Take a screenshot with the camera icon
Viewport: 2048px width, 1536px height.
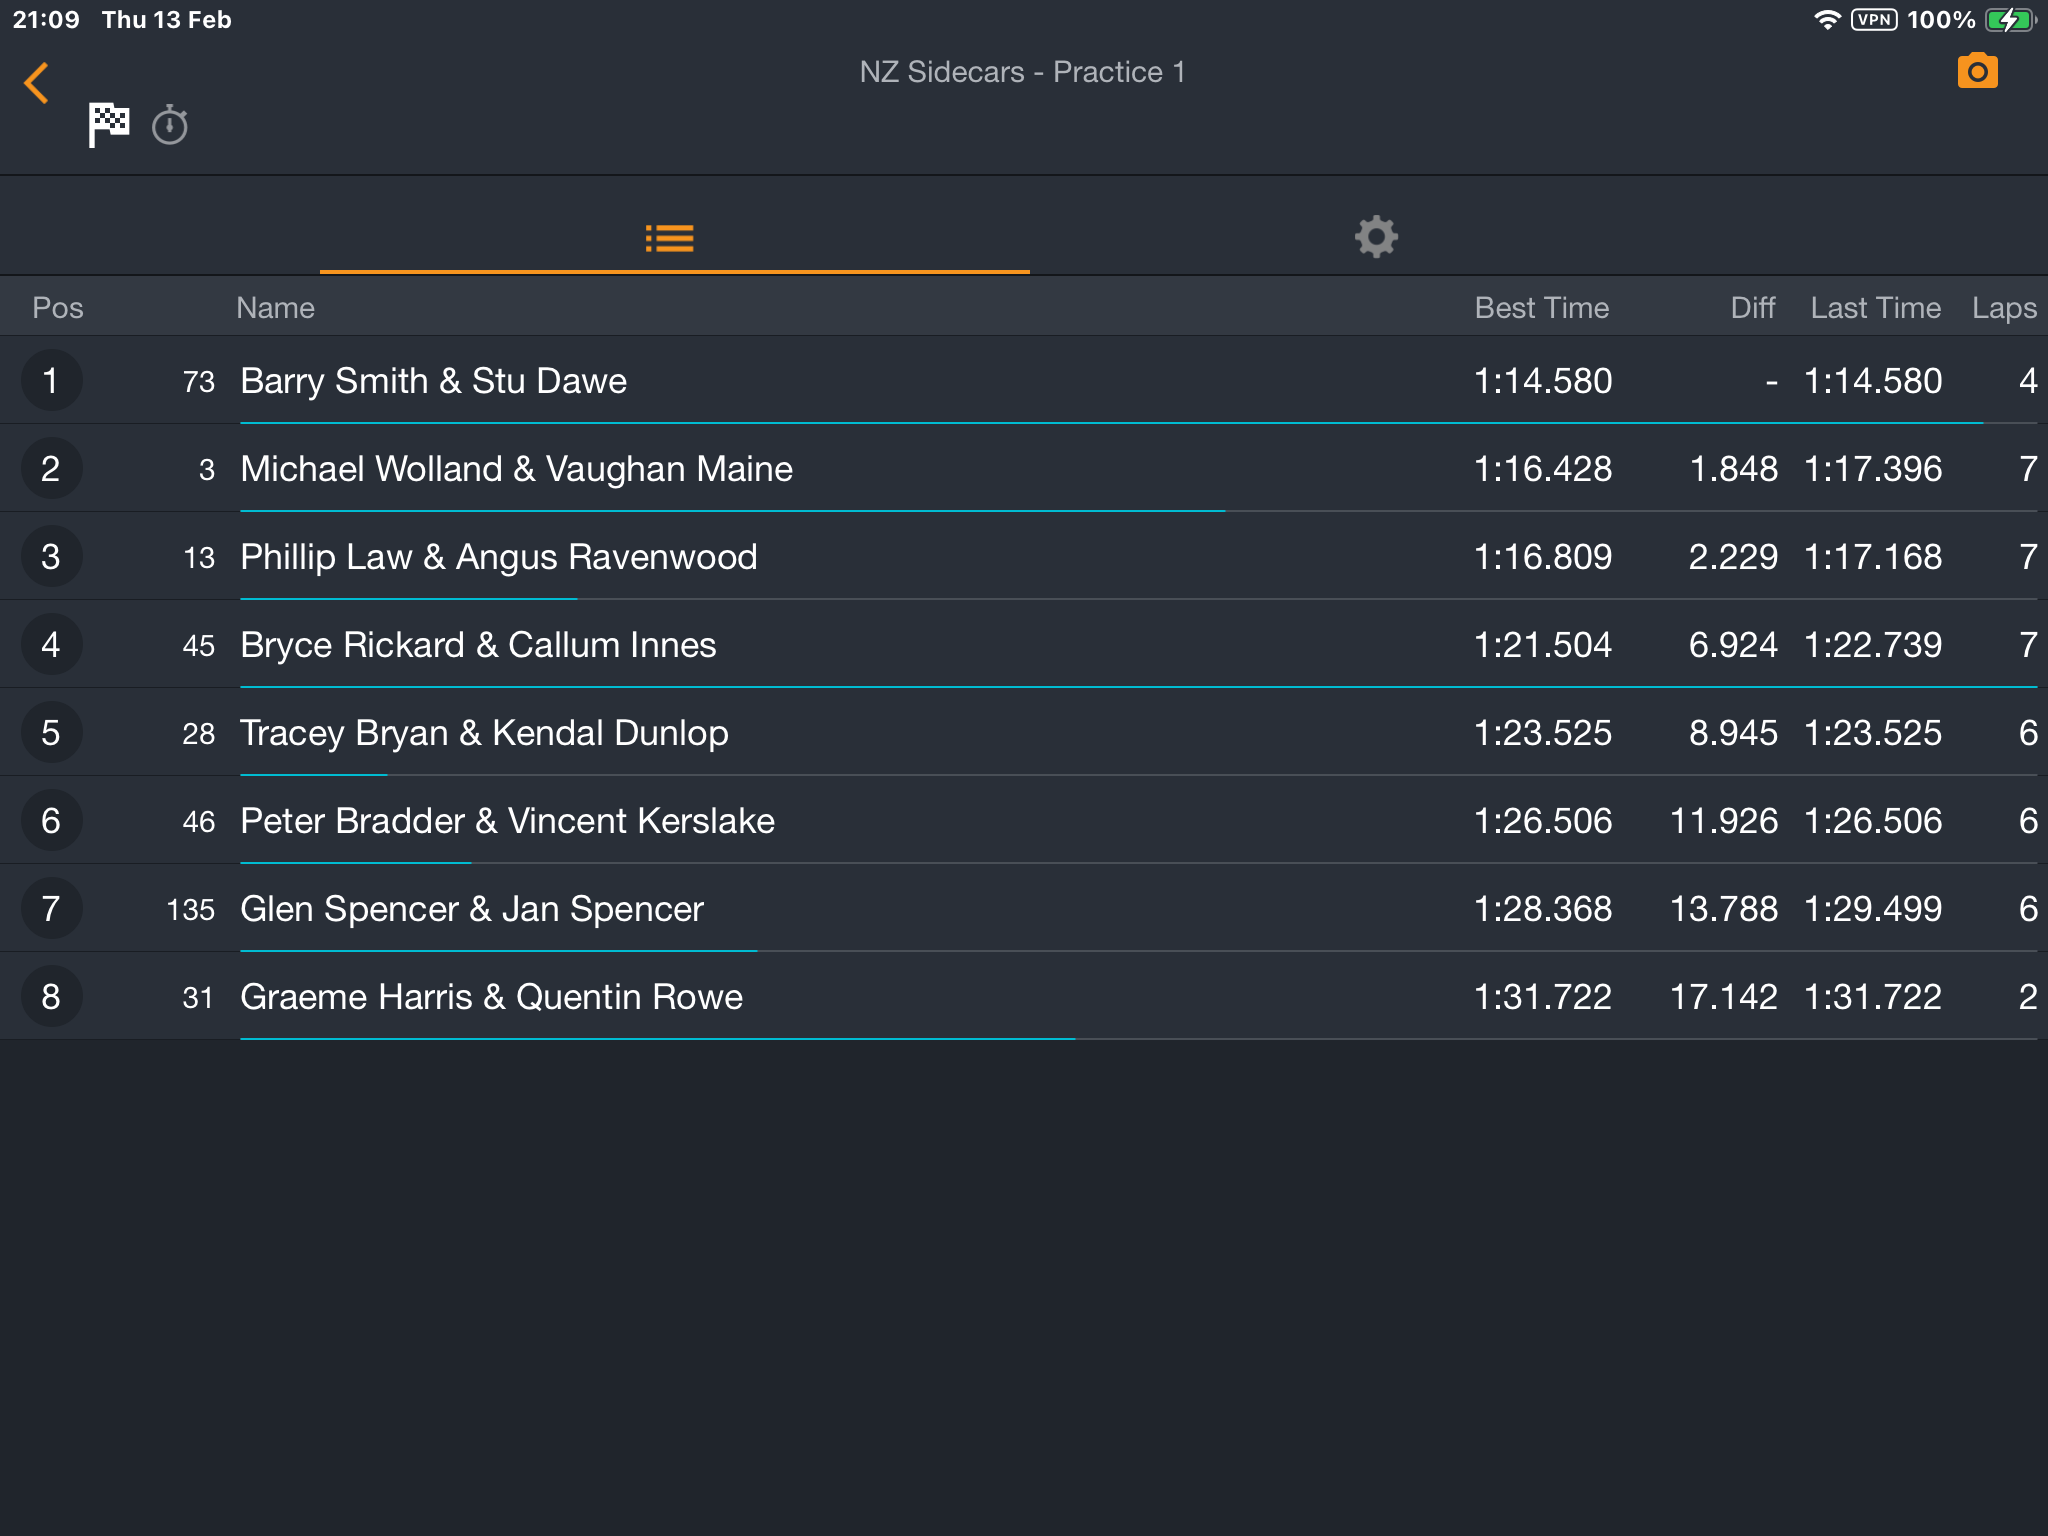(1977, 71)
